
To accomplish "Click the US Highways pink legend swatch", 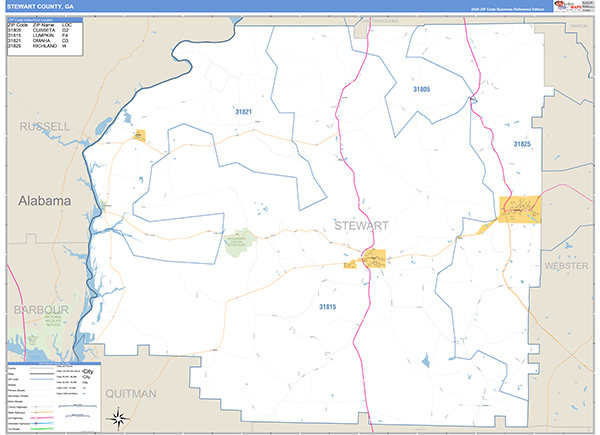I will pos(41,418).
